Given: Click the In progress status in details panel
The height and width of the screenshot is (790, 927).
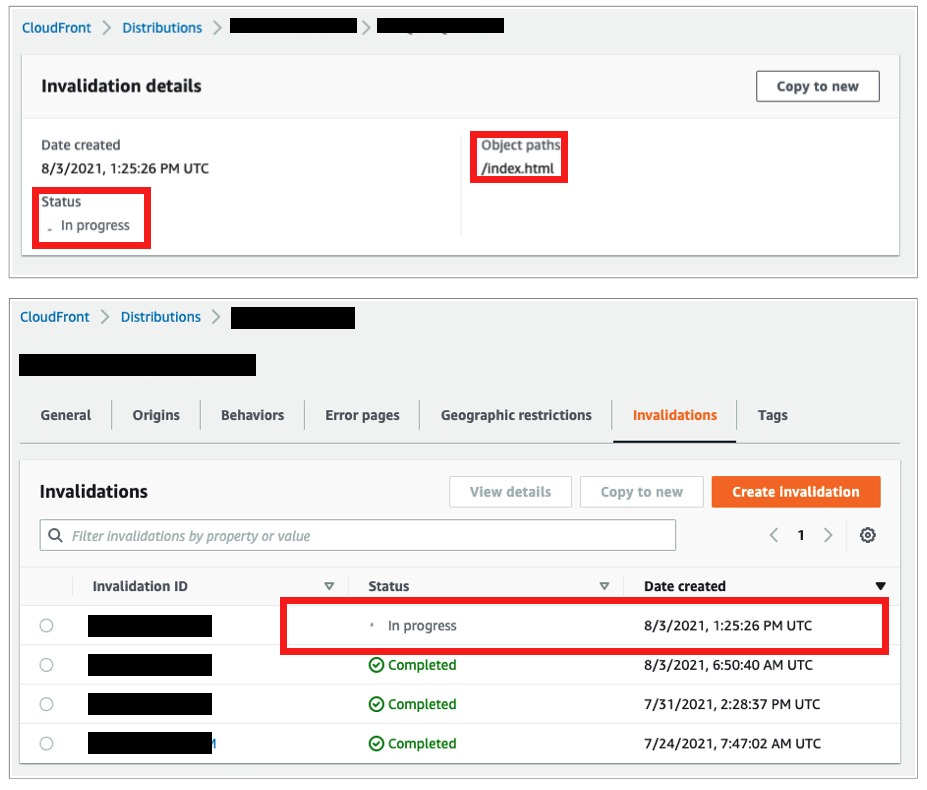Looking at the screenshot, I should coord(95,225).
